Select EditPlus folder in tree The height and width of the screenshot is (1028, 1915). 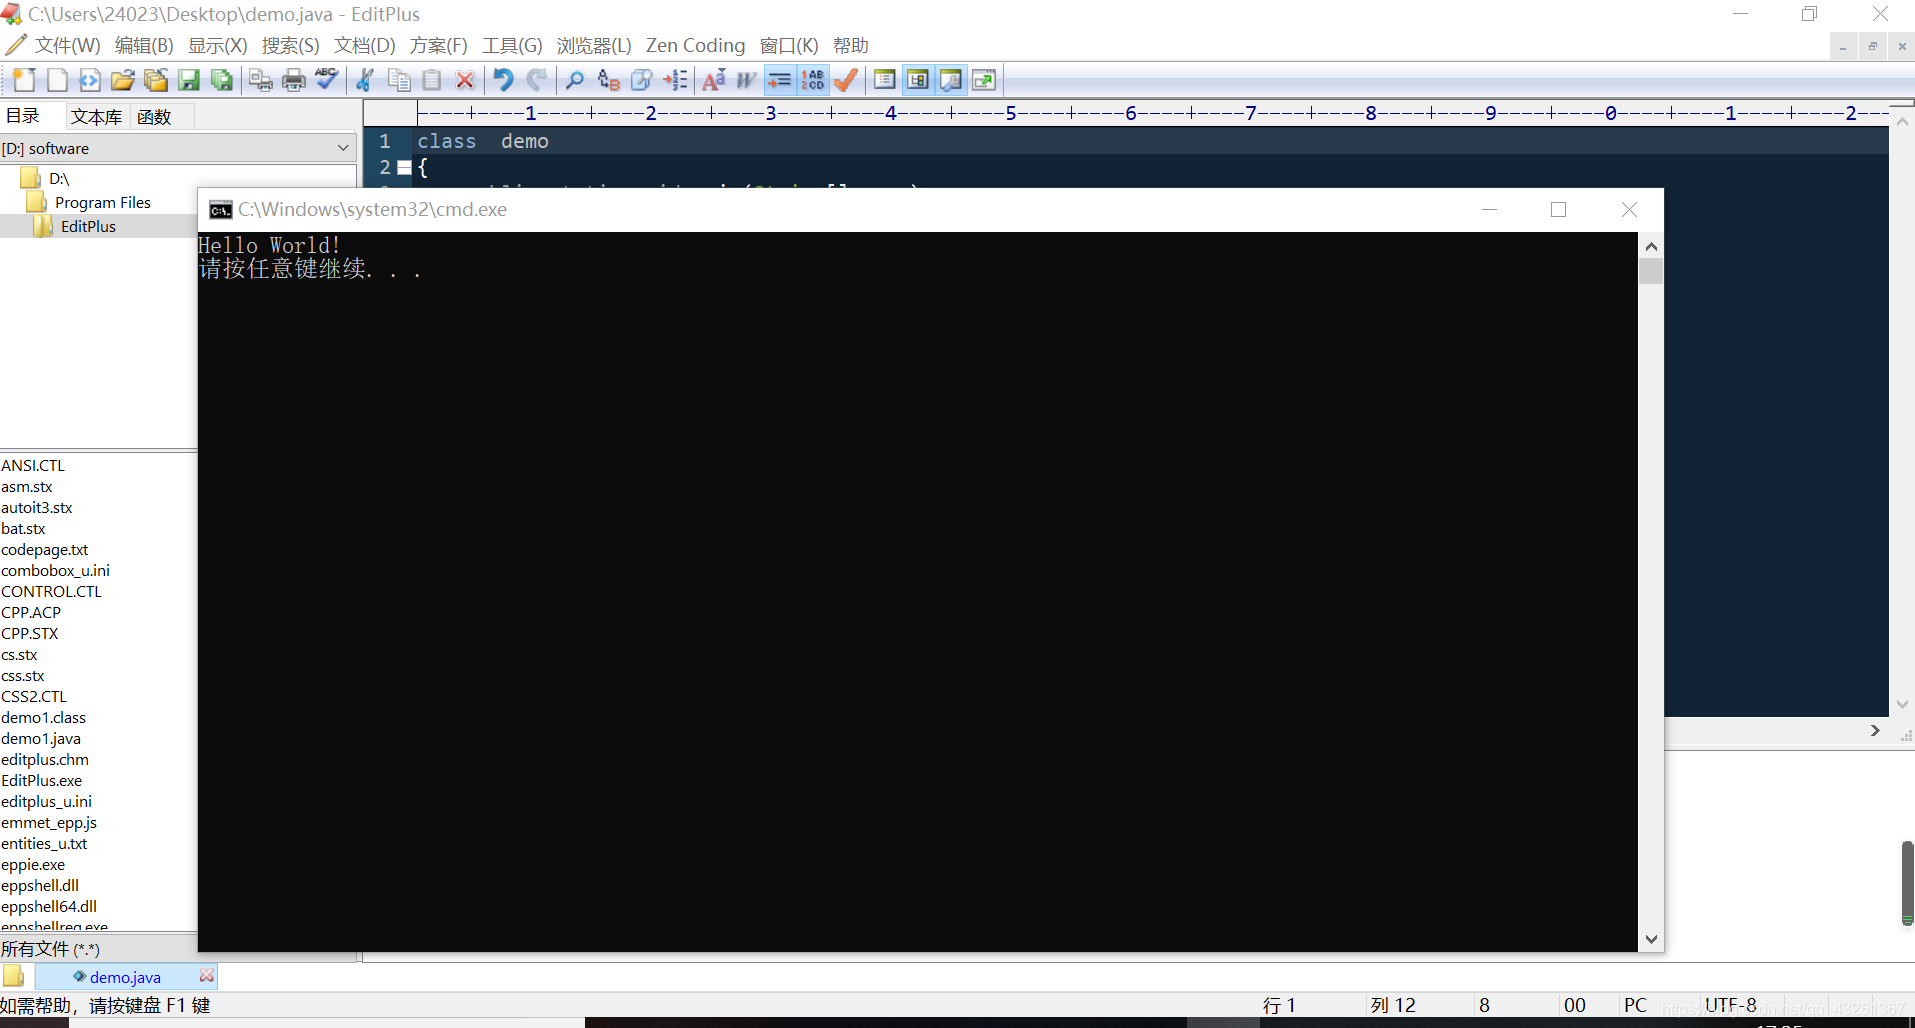tap(88, 227)
